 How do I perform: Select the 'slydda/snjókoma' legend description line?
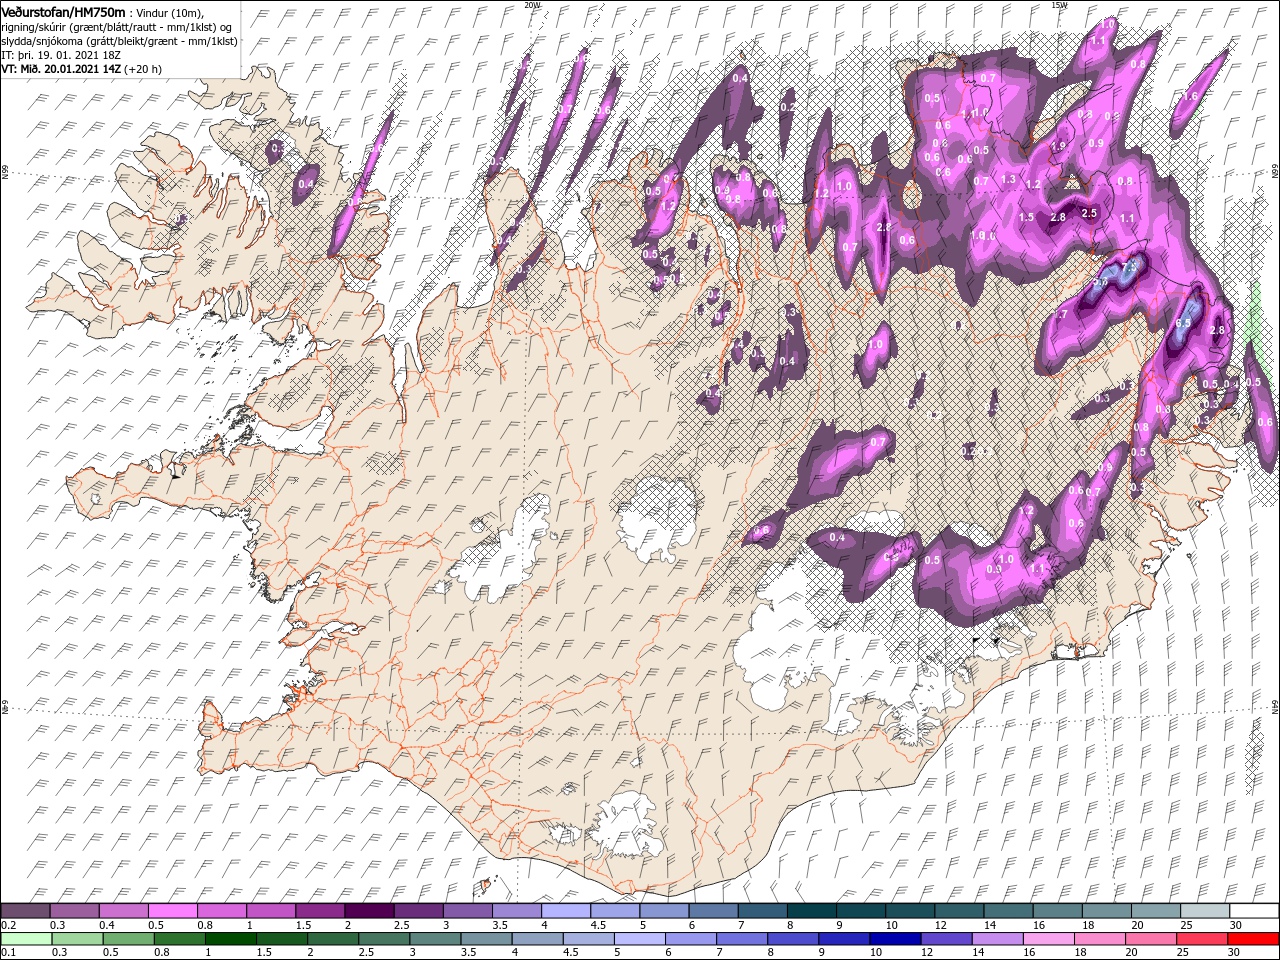[x=117, y=40]
